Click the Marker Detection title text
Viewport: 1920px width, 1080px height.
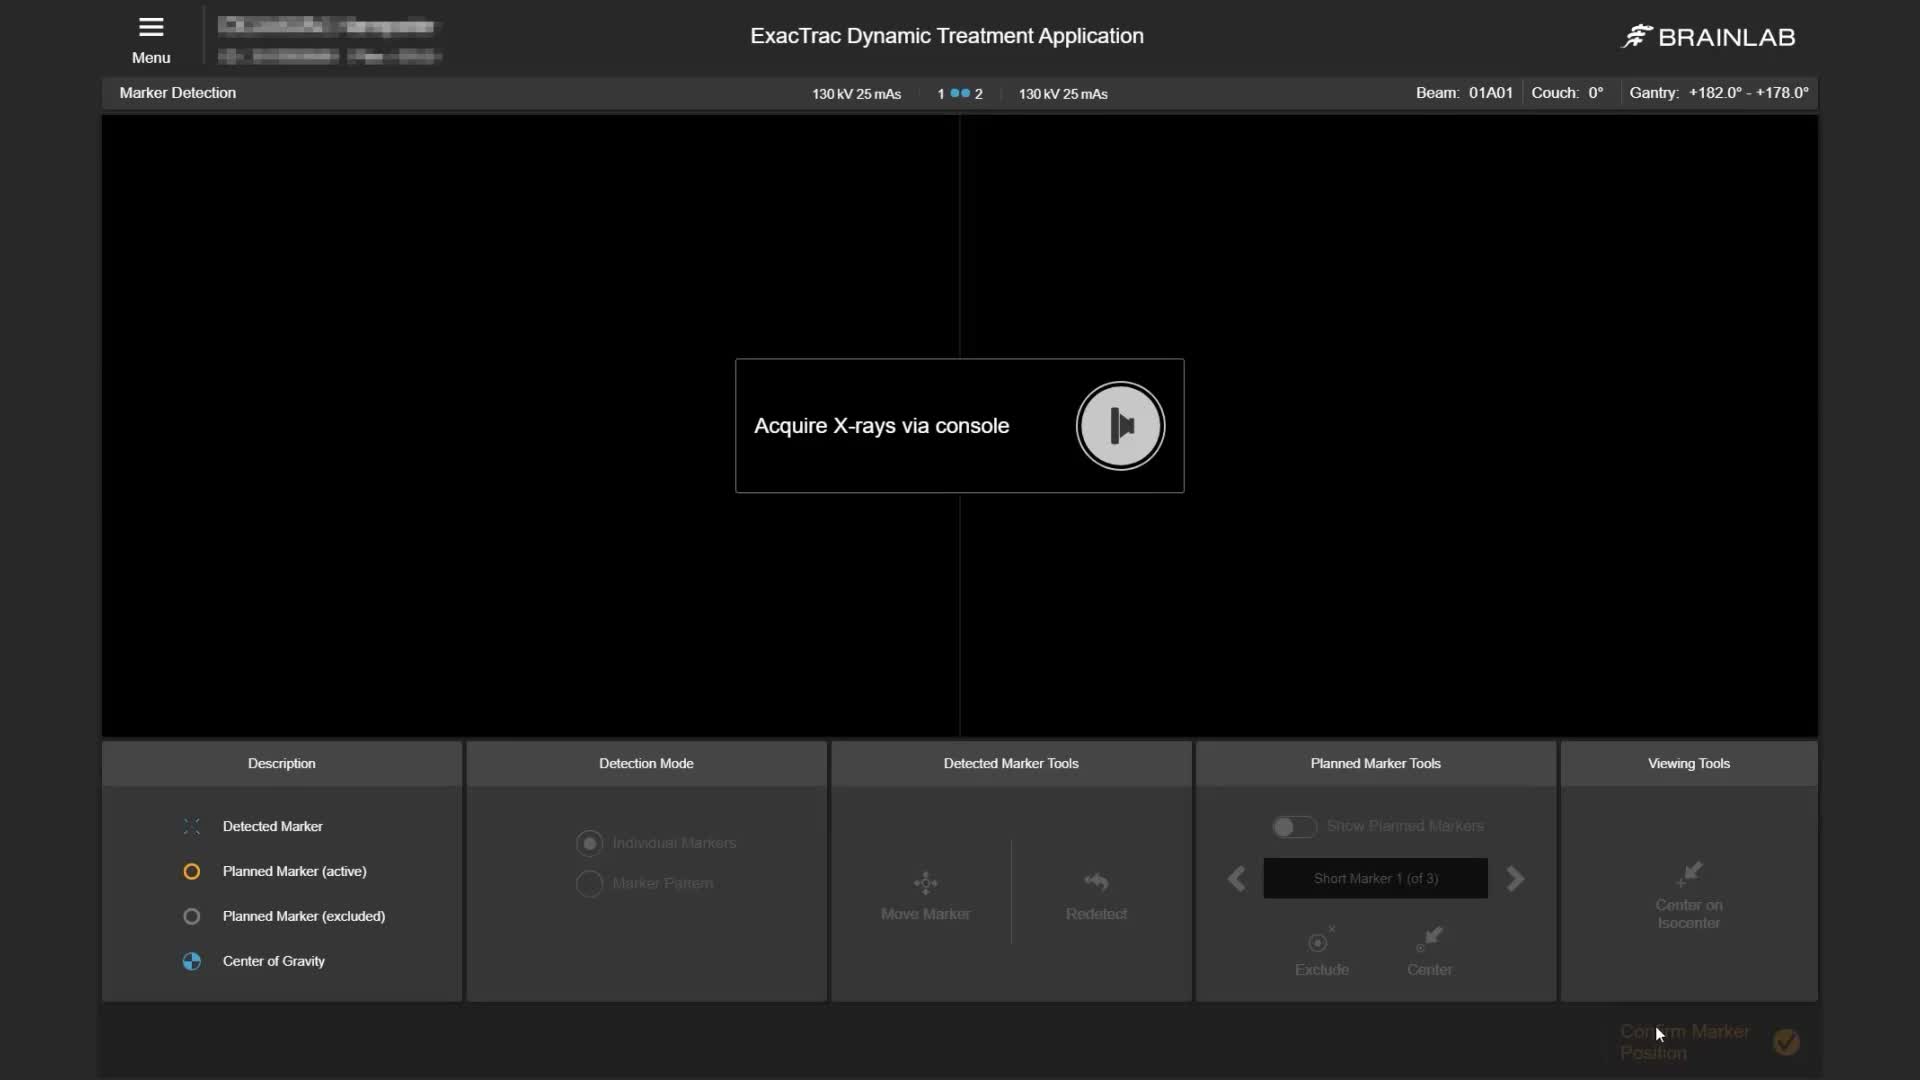pos(178,93)
